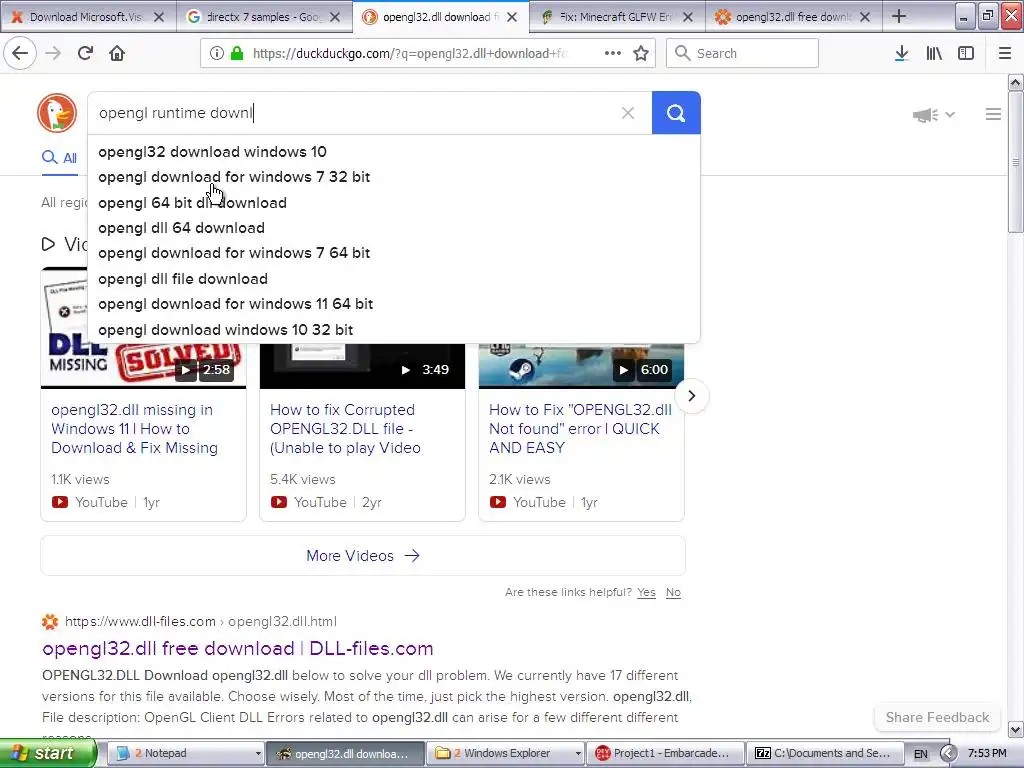The image size is (1024, 768).
Task: Open How to fix Corrupted OPENGL32.DLL video link
Action: pyautogui.click(x=345, y=428)
